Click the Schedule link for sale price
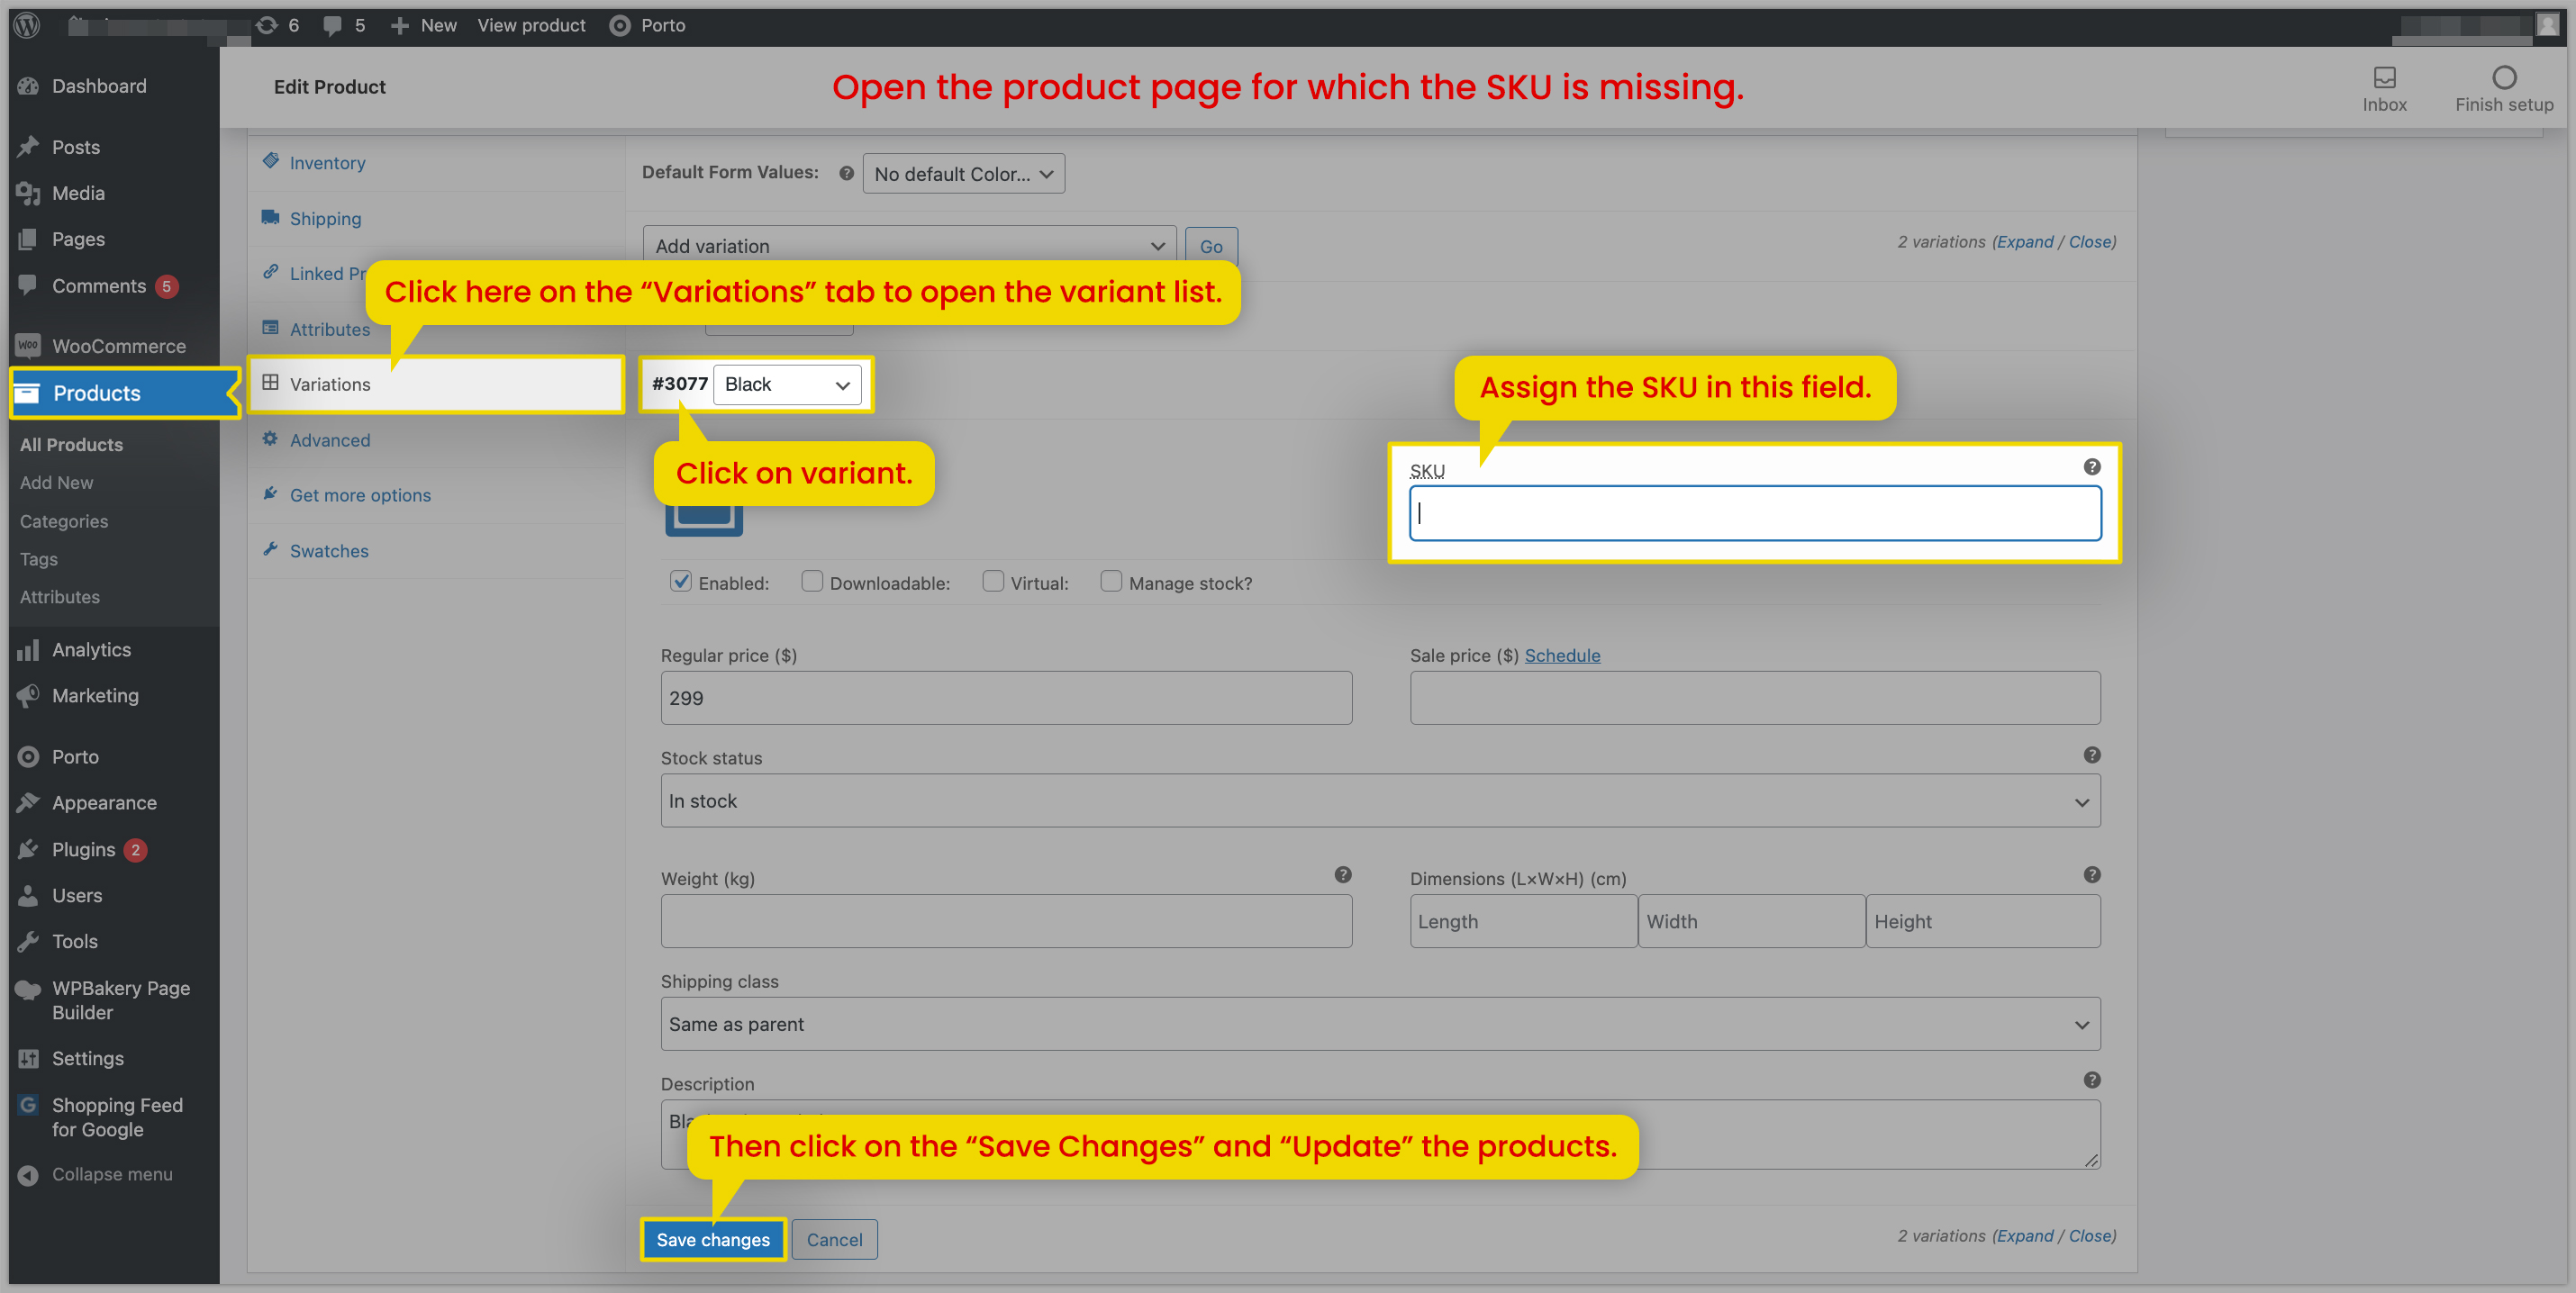 tap(1561, 655)
